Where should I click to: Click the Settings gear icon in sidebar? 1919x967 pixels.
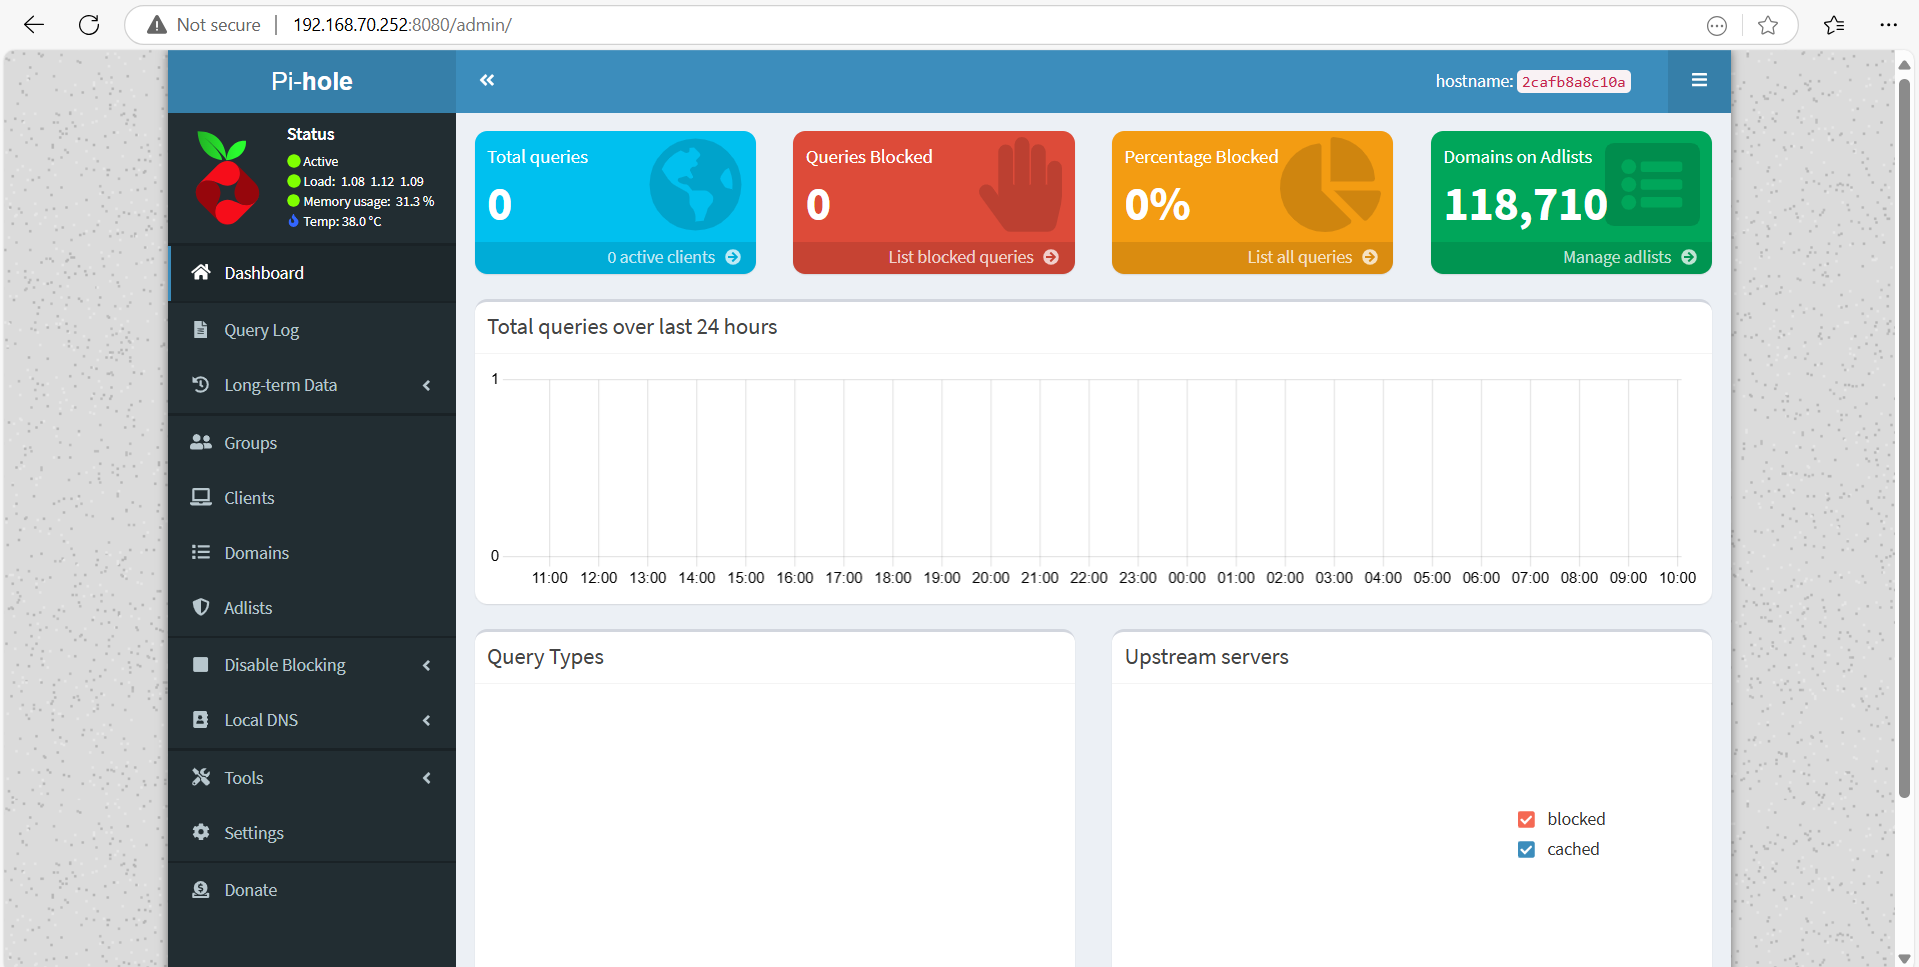(x=201, y=833)
